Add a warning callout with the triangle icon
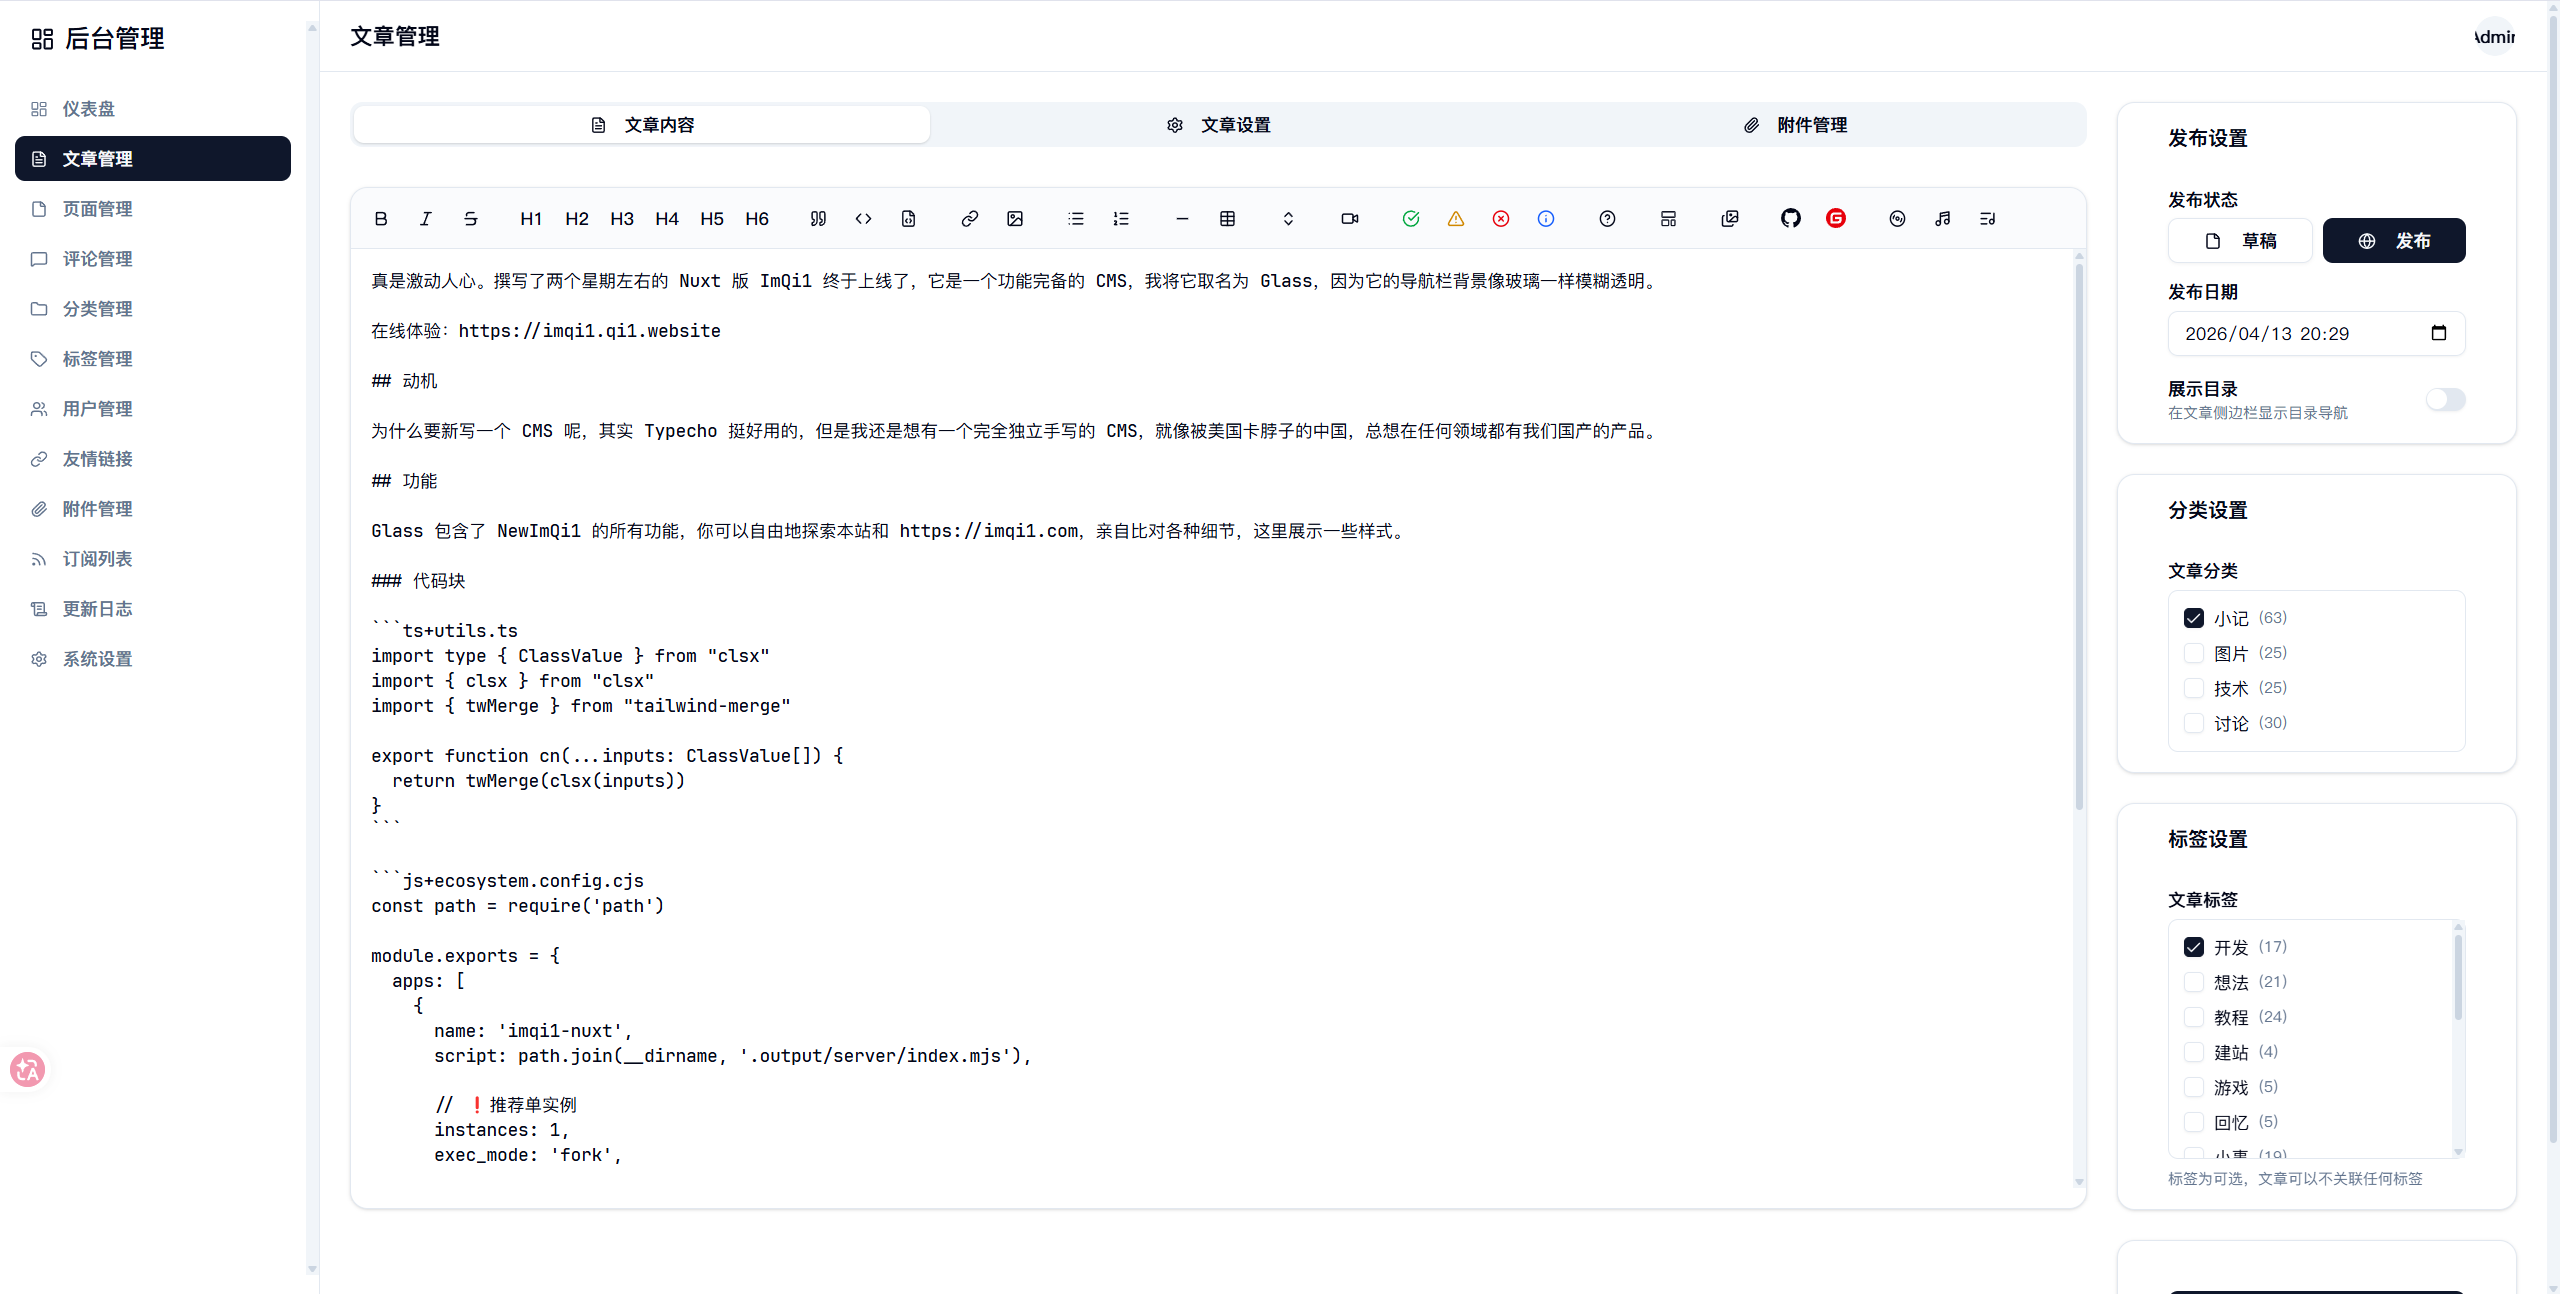Image resolution: width=2560 pixels, height=1294 pixels. (1455, 219)
